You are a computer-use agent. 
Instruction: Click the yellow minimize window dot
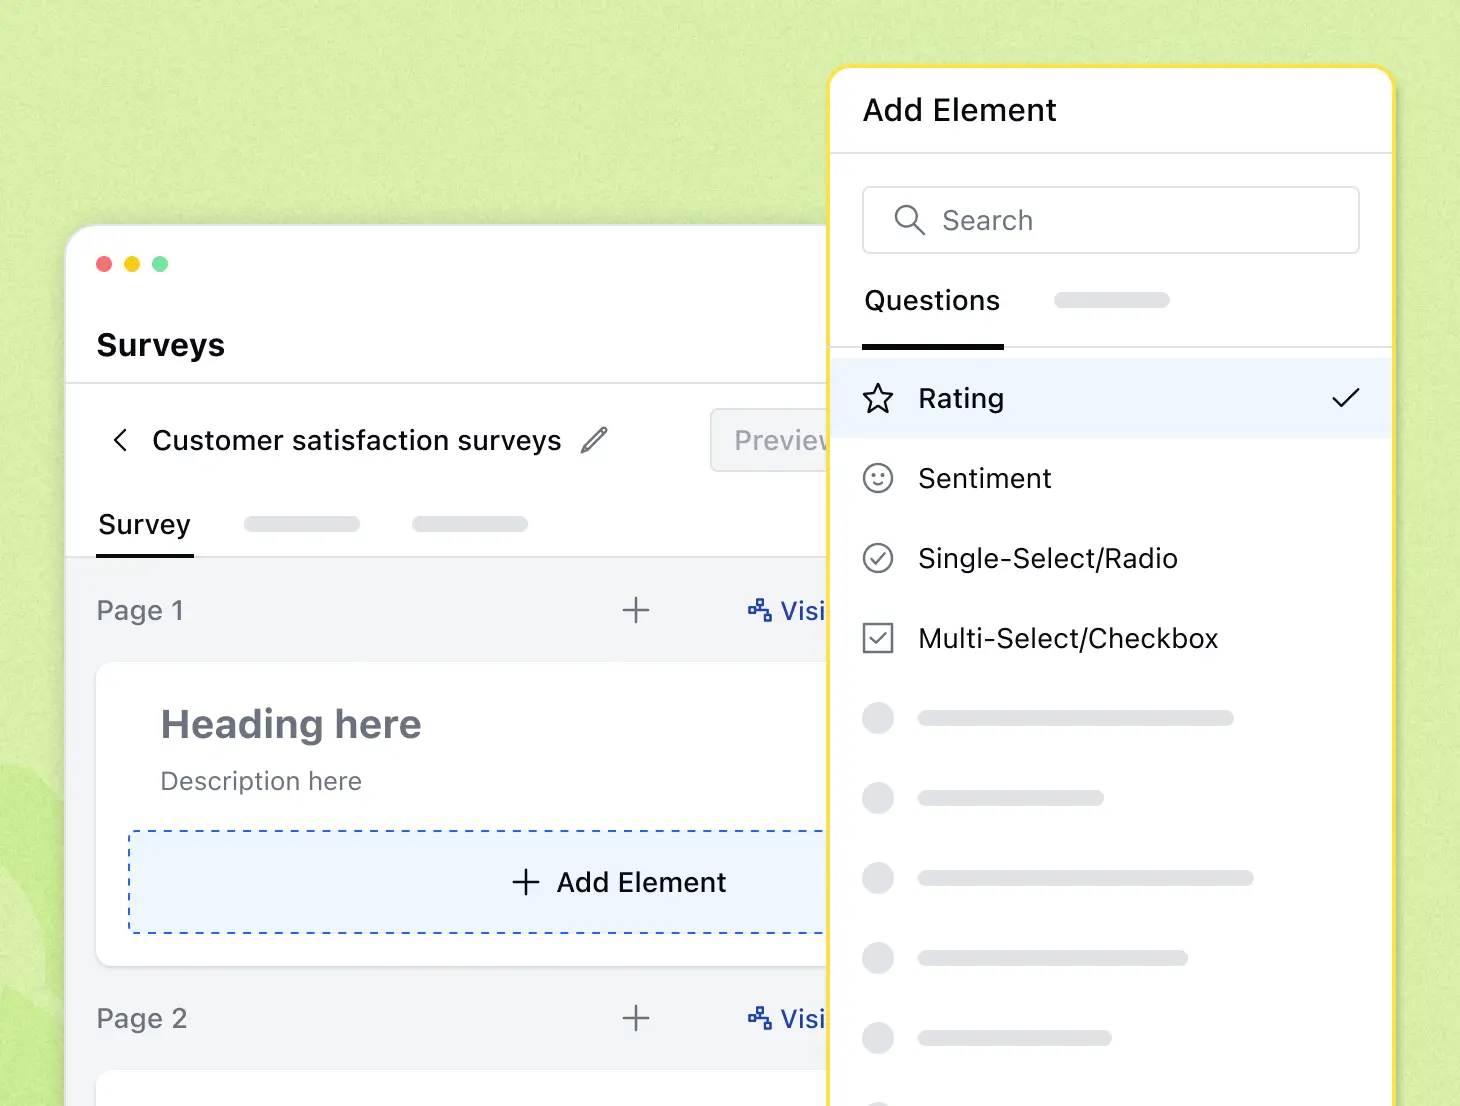coord(132,264)
